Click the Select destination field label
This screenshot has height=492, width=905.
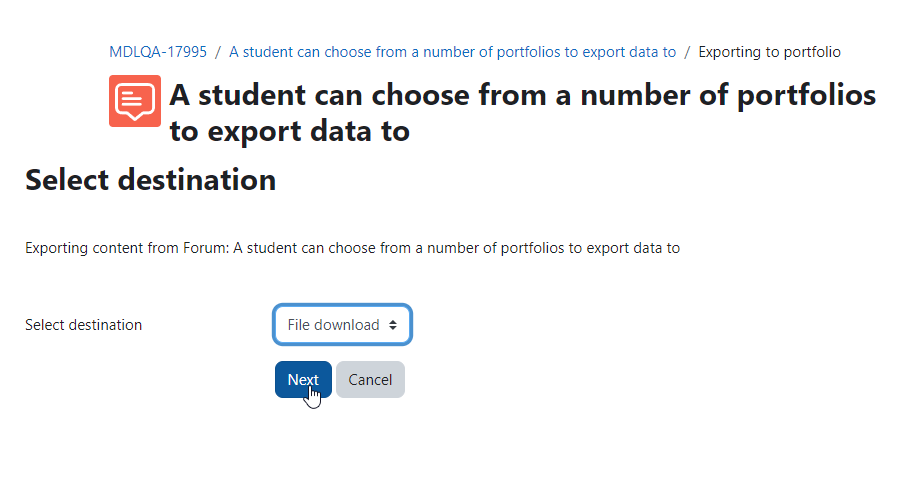tap(84, 325)
